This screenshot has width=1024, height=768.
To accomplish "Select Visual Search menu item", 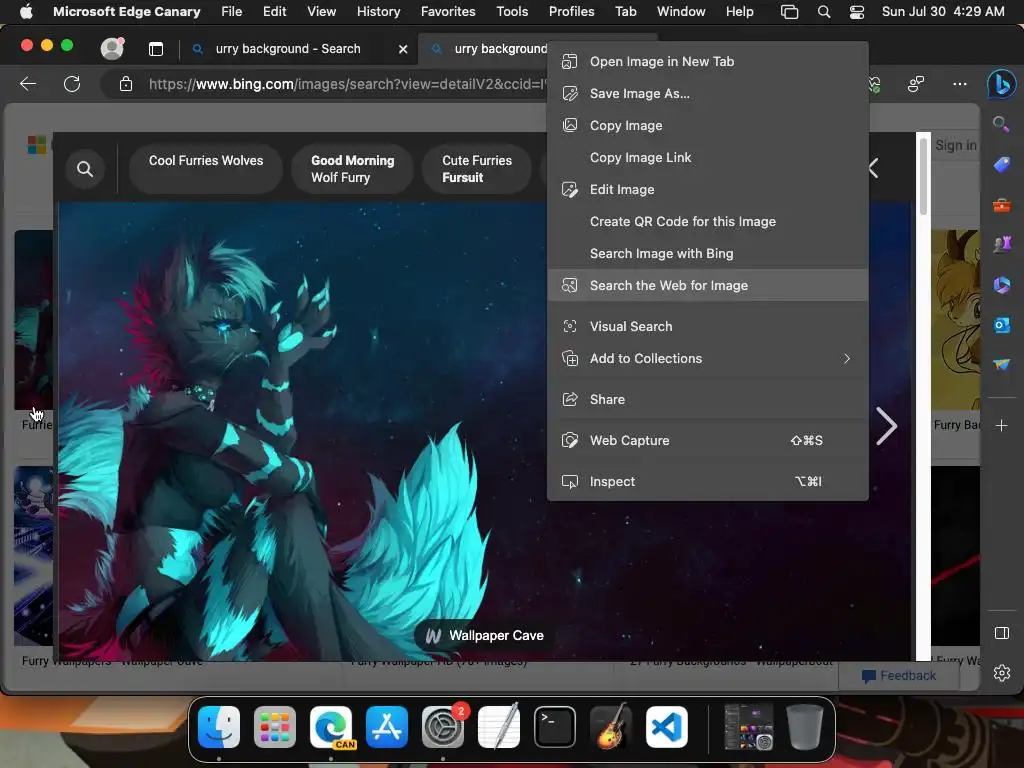I will point(707,327).
